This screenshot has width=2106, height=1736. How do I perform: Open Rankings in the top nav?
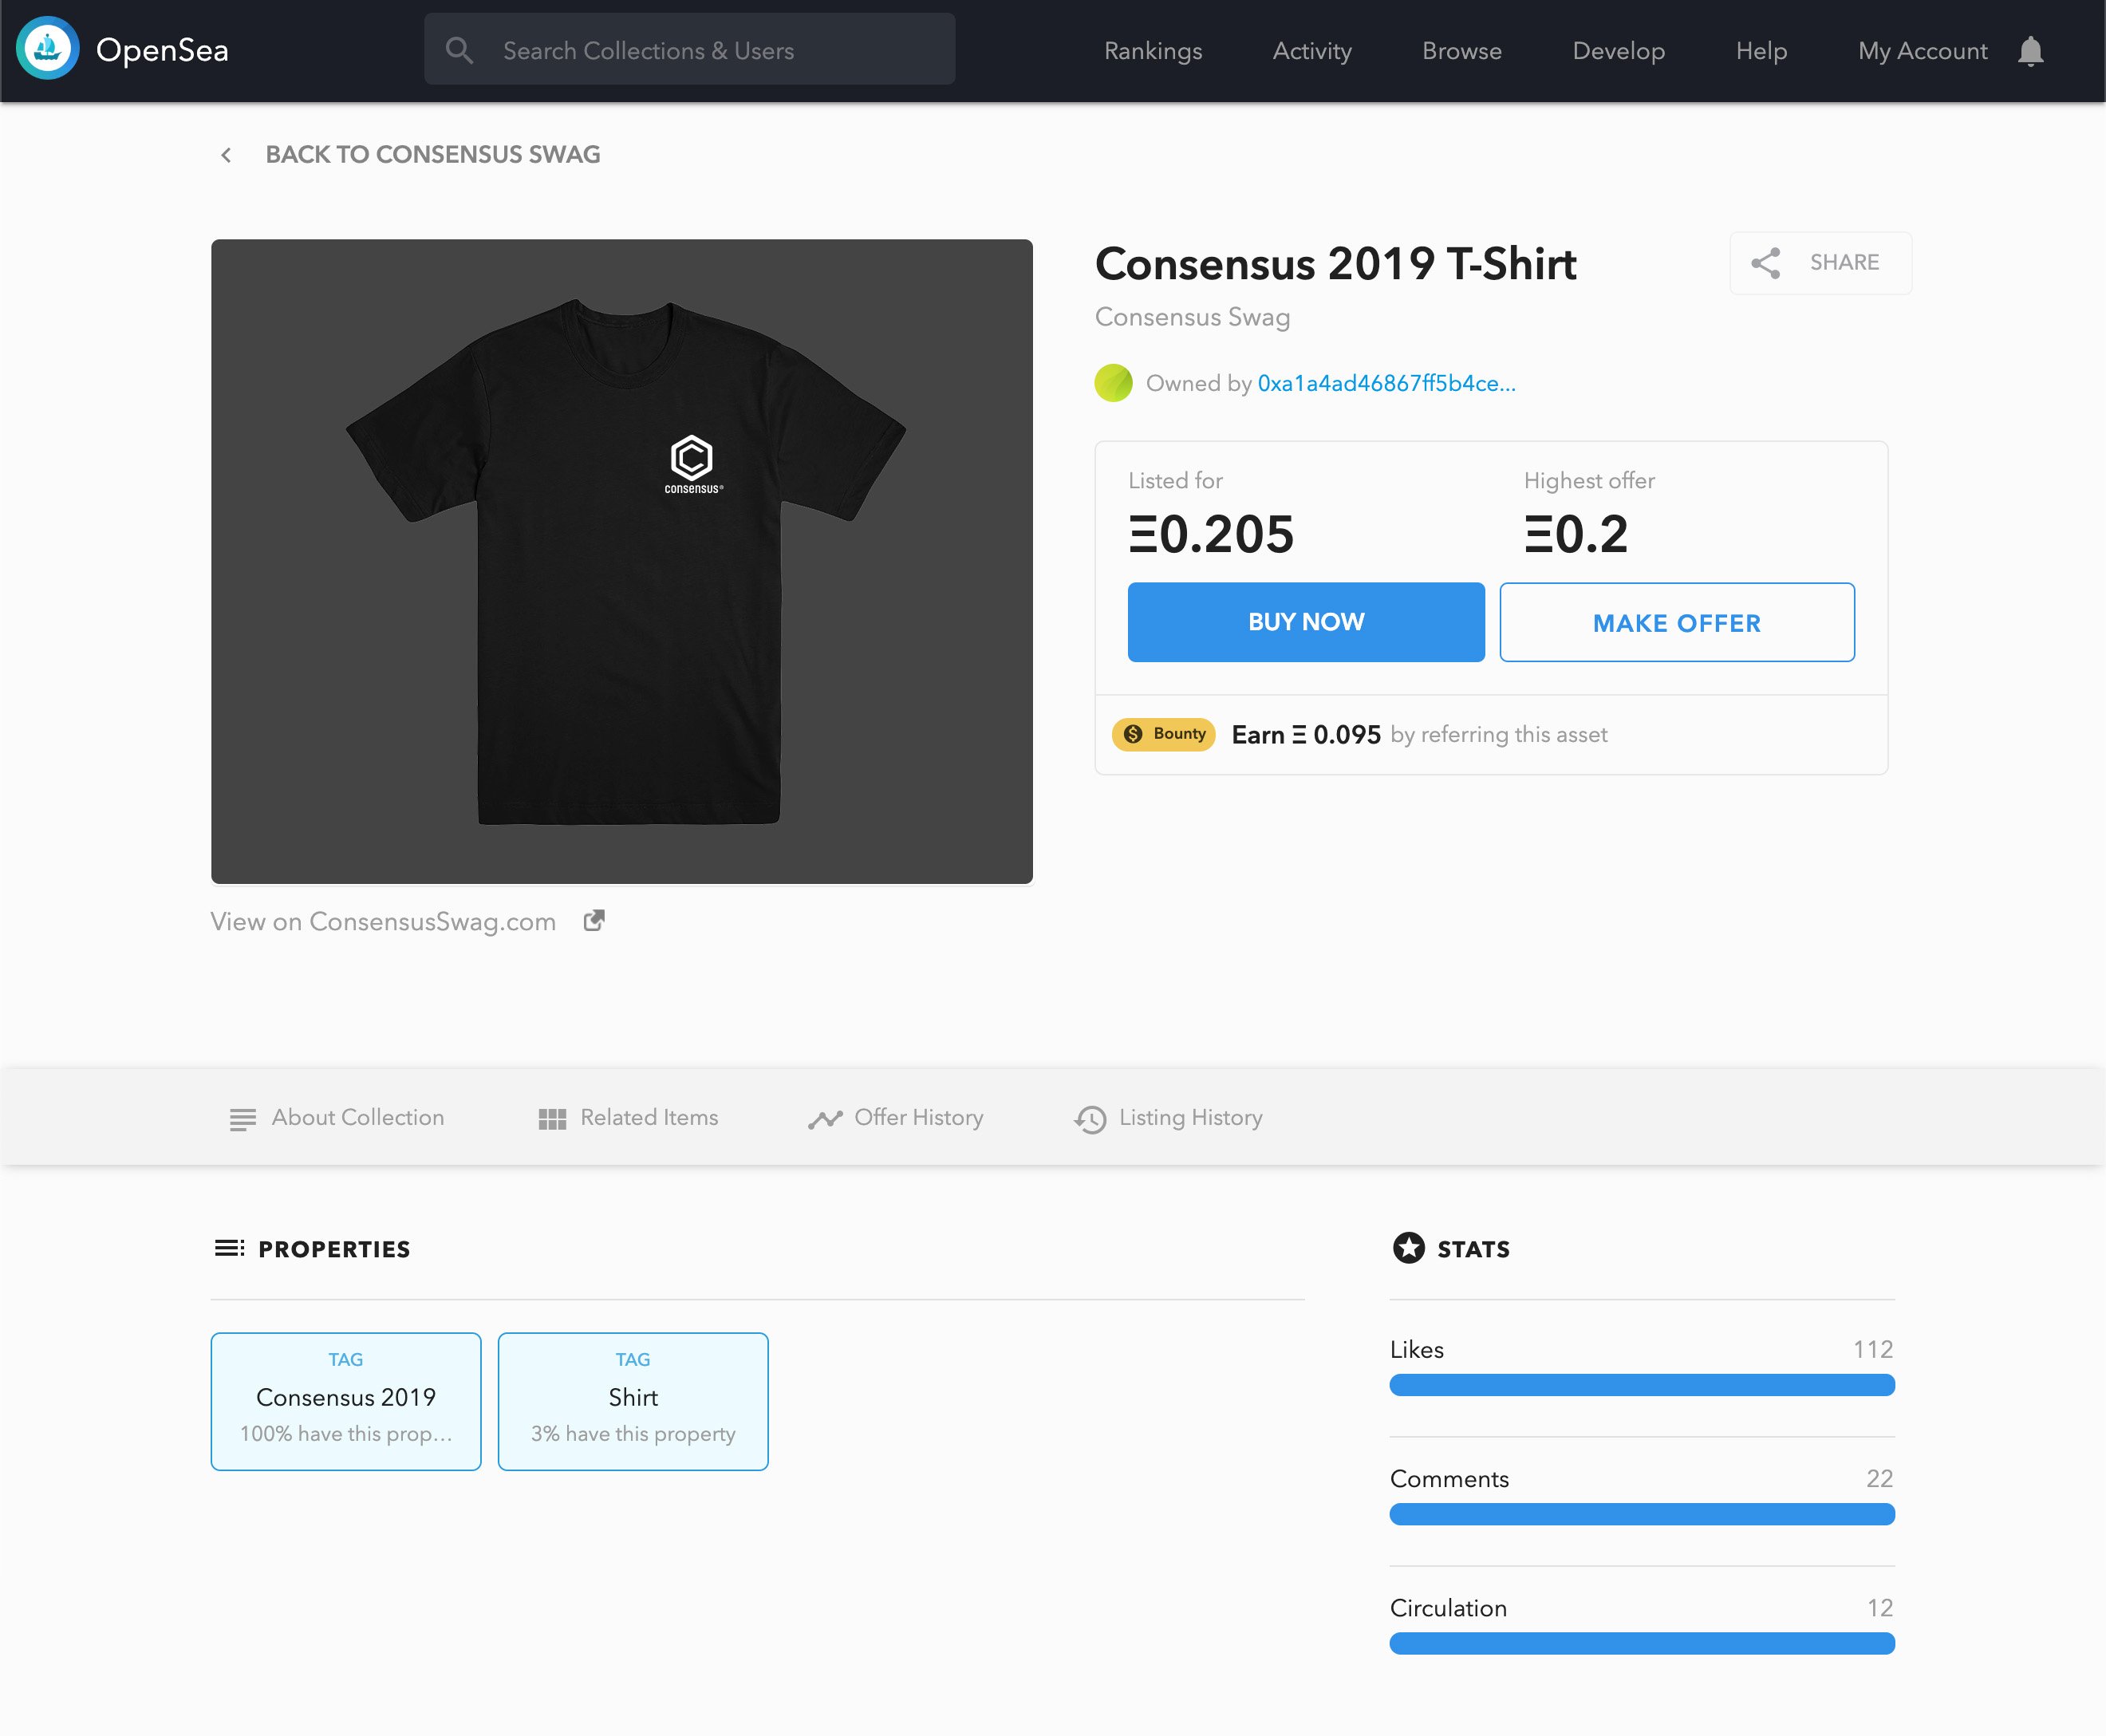(x=1153, y=51)
